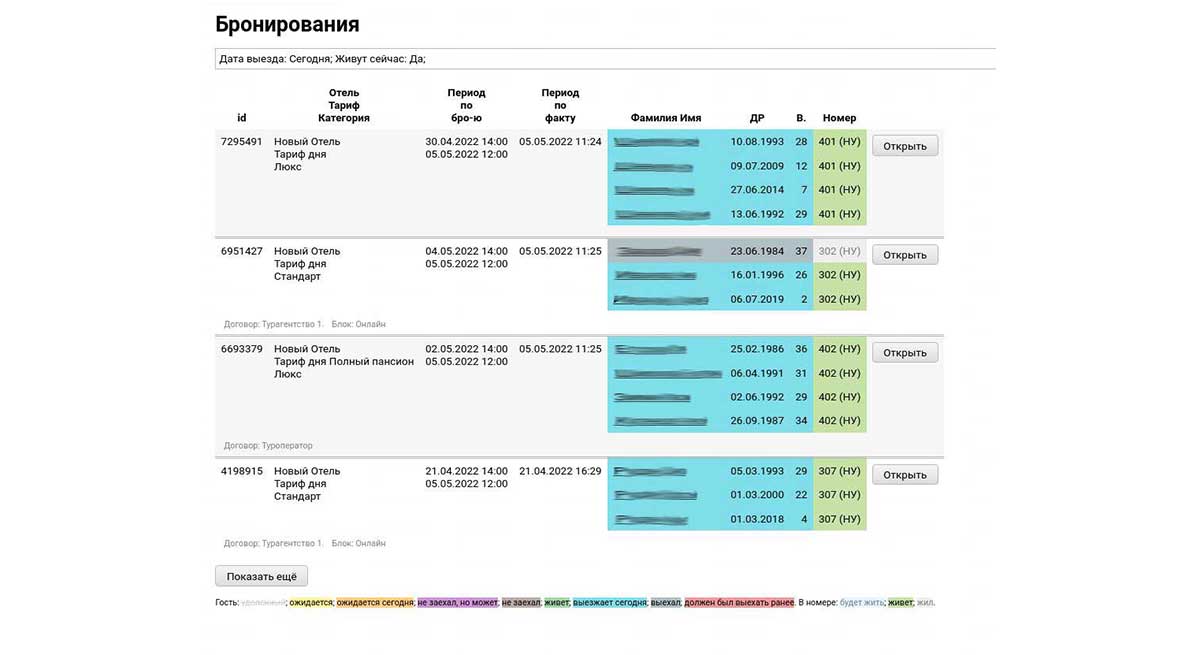Click the Фамилия Имя column header
This screenshot has height=655, width=1200.
click(665, 118)
